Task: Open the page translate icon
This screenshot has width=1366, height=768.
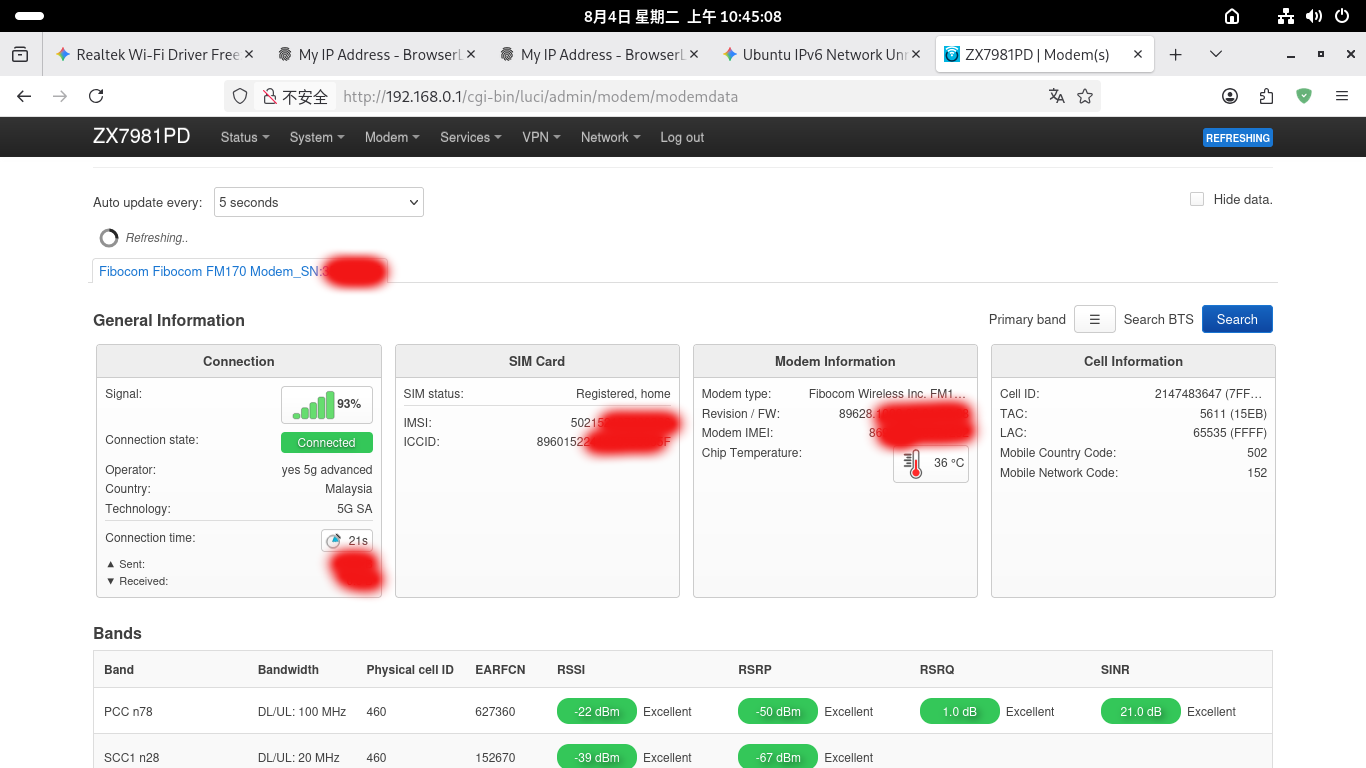Action: click(x=1056, y=96)
